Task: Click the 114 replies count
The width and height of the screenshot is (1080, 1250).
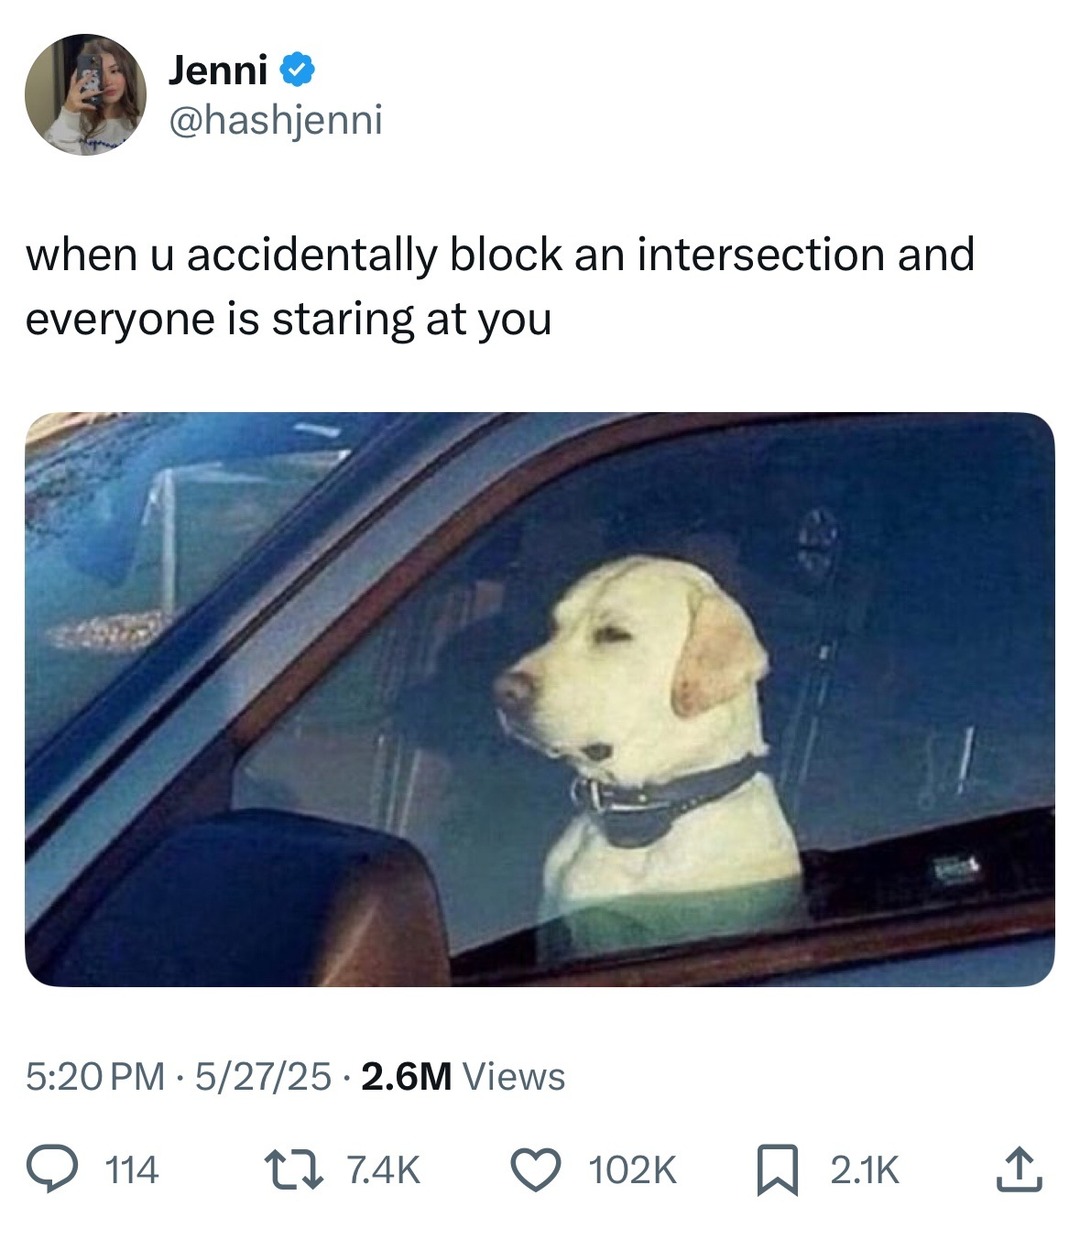Action: tap(132, 1170)
